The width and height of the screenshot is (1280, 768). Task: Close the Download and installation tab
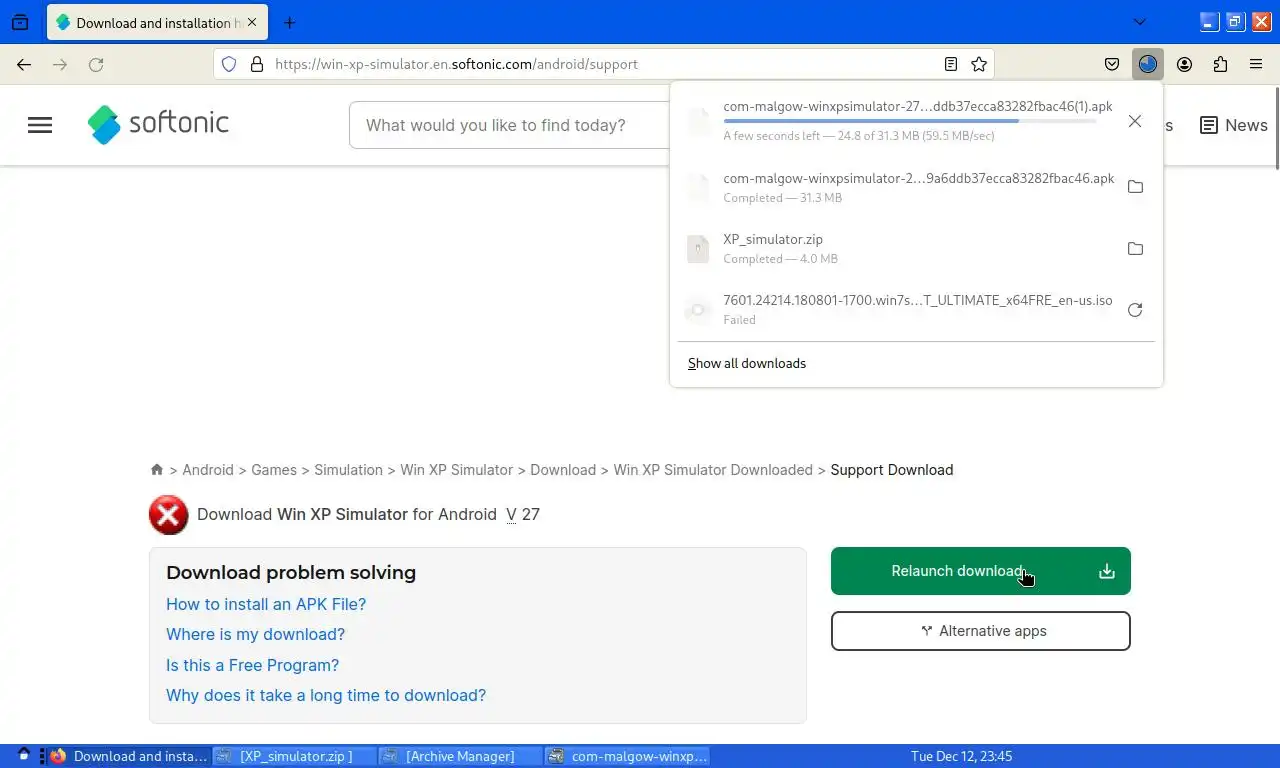coord(250,22)
